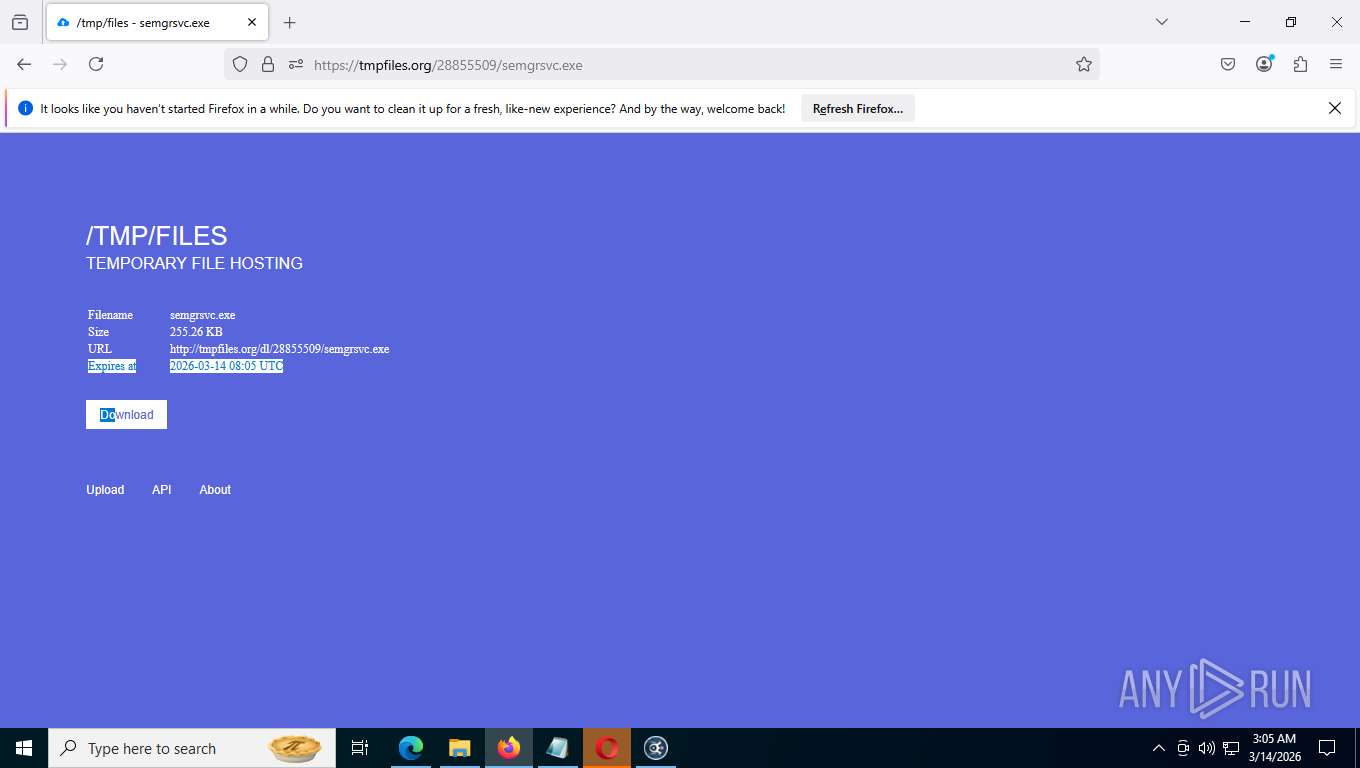Click the size value 255.26 KB
This screenshot has width=1360, height=768.
point(196,332)
